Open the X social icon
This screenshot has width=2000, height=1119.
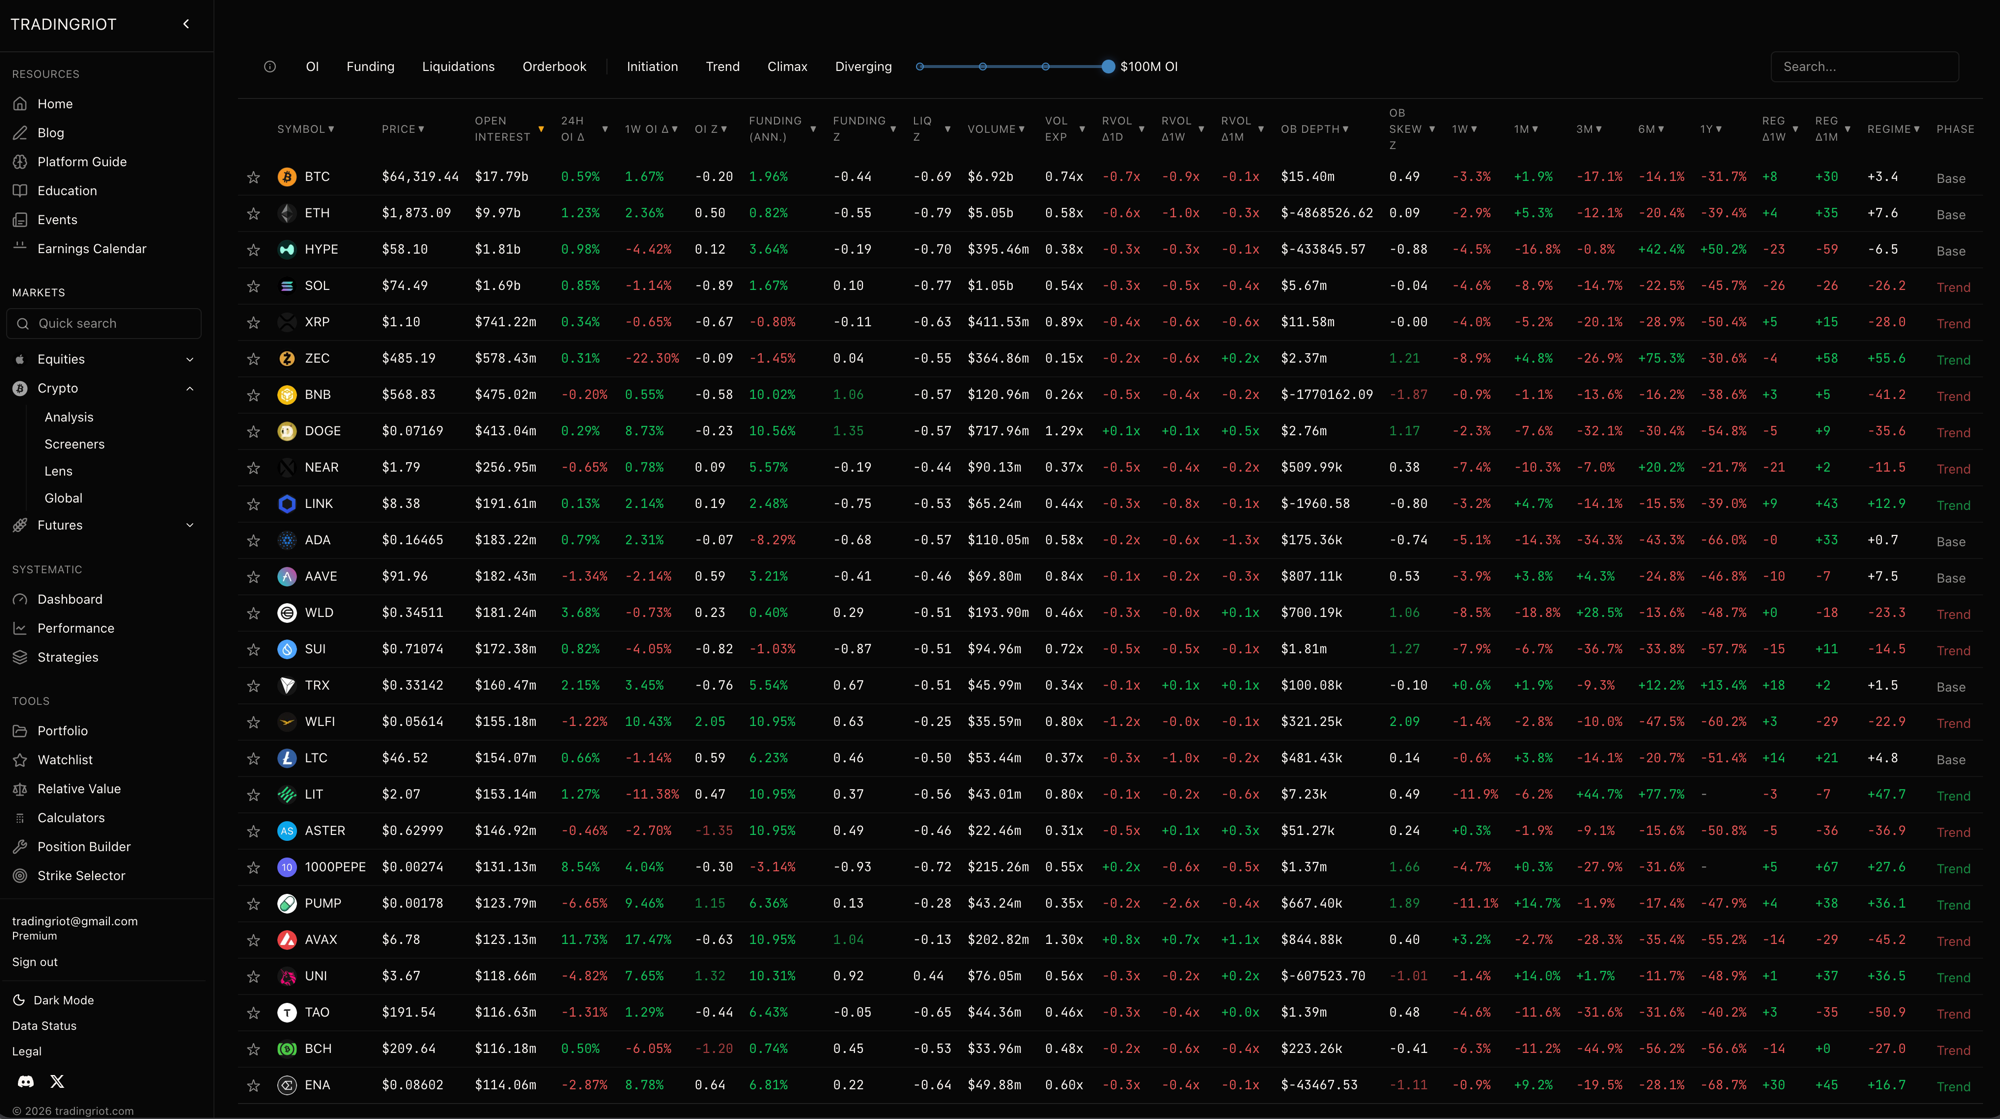coord(57,1081)
